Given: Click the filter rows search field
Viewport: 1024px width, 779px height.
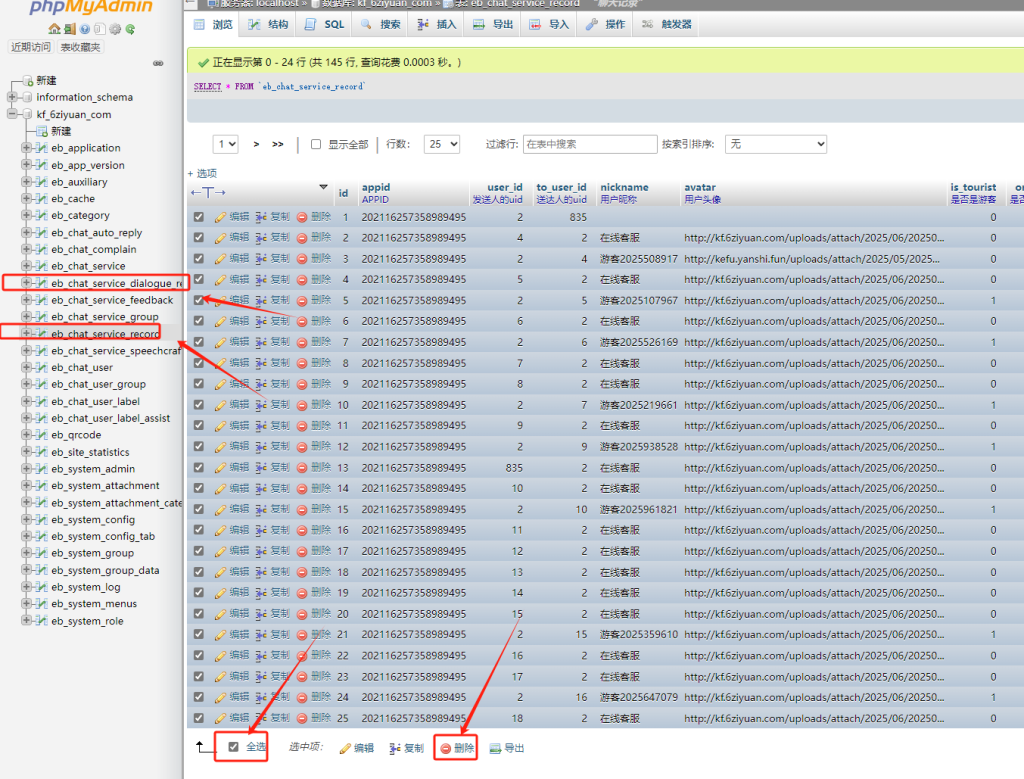Looking at the screenshot, I should [590, 144].
